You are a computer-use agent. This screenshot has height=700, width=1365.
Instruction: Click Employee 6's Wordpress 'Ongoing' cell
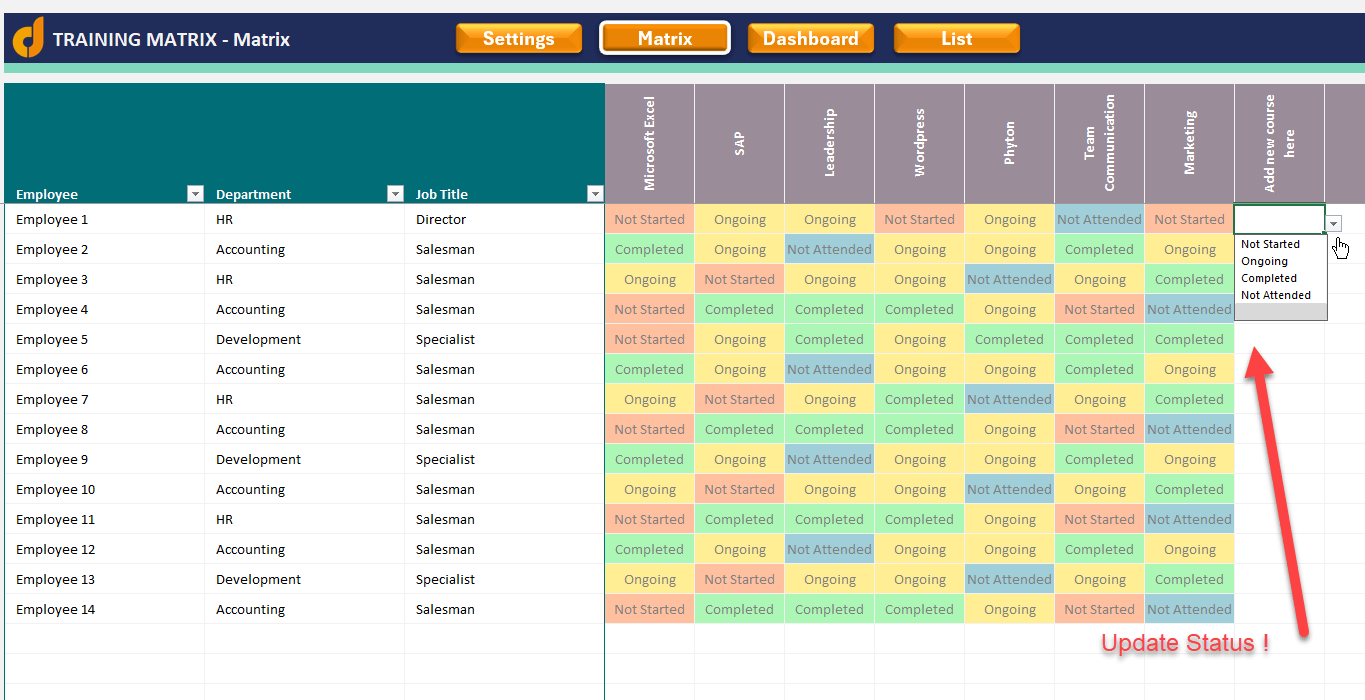pyautogui.click(x=920, y=369)
